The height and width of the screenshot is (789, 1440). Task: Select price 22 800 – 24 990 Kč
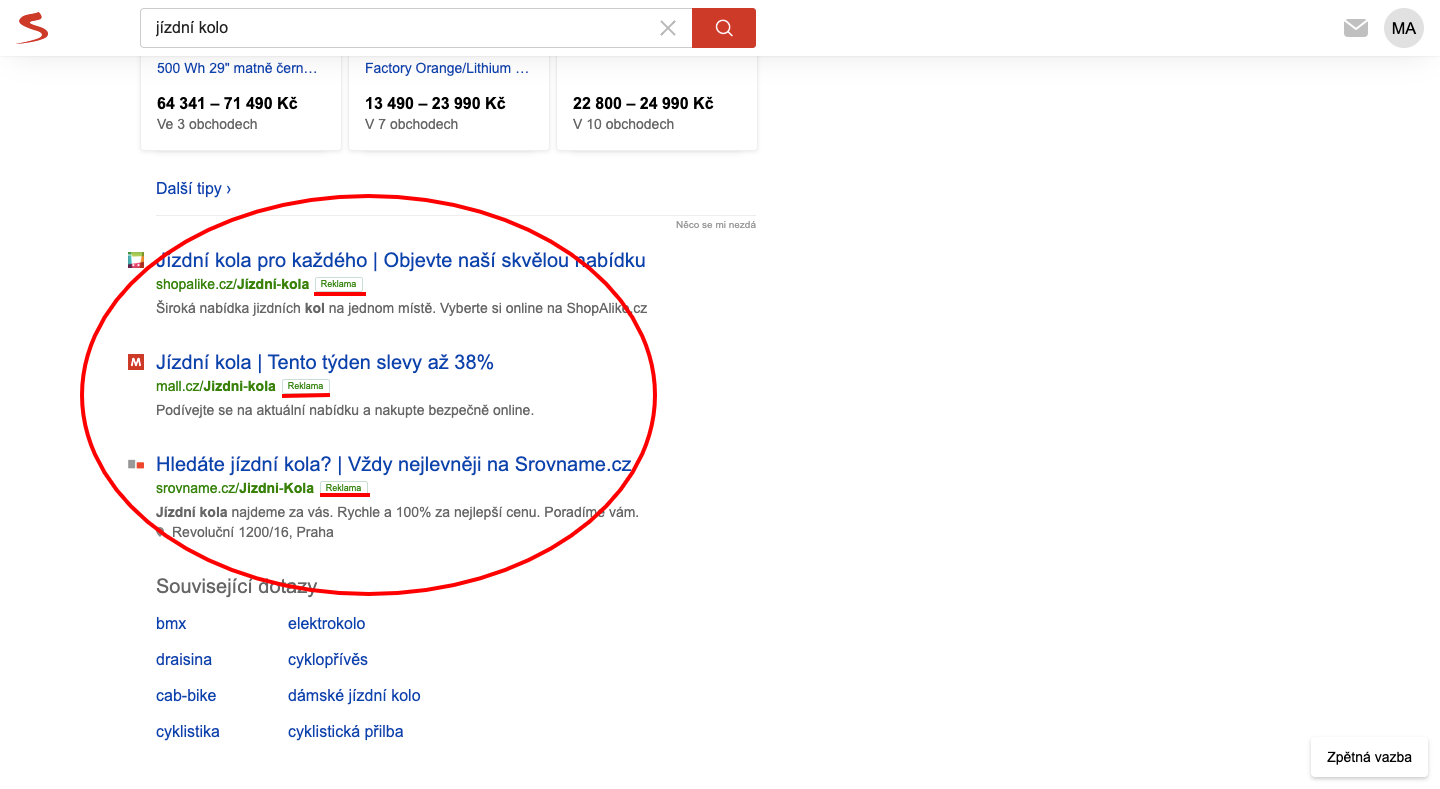click(x=643, y=103)
